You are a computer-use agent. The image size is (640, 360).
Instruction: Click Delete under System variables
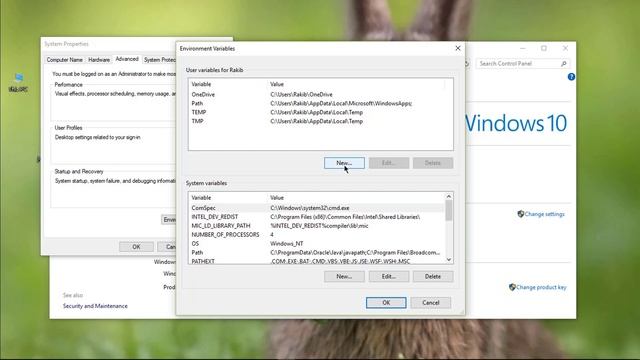(x=433, y=276)
